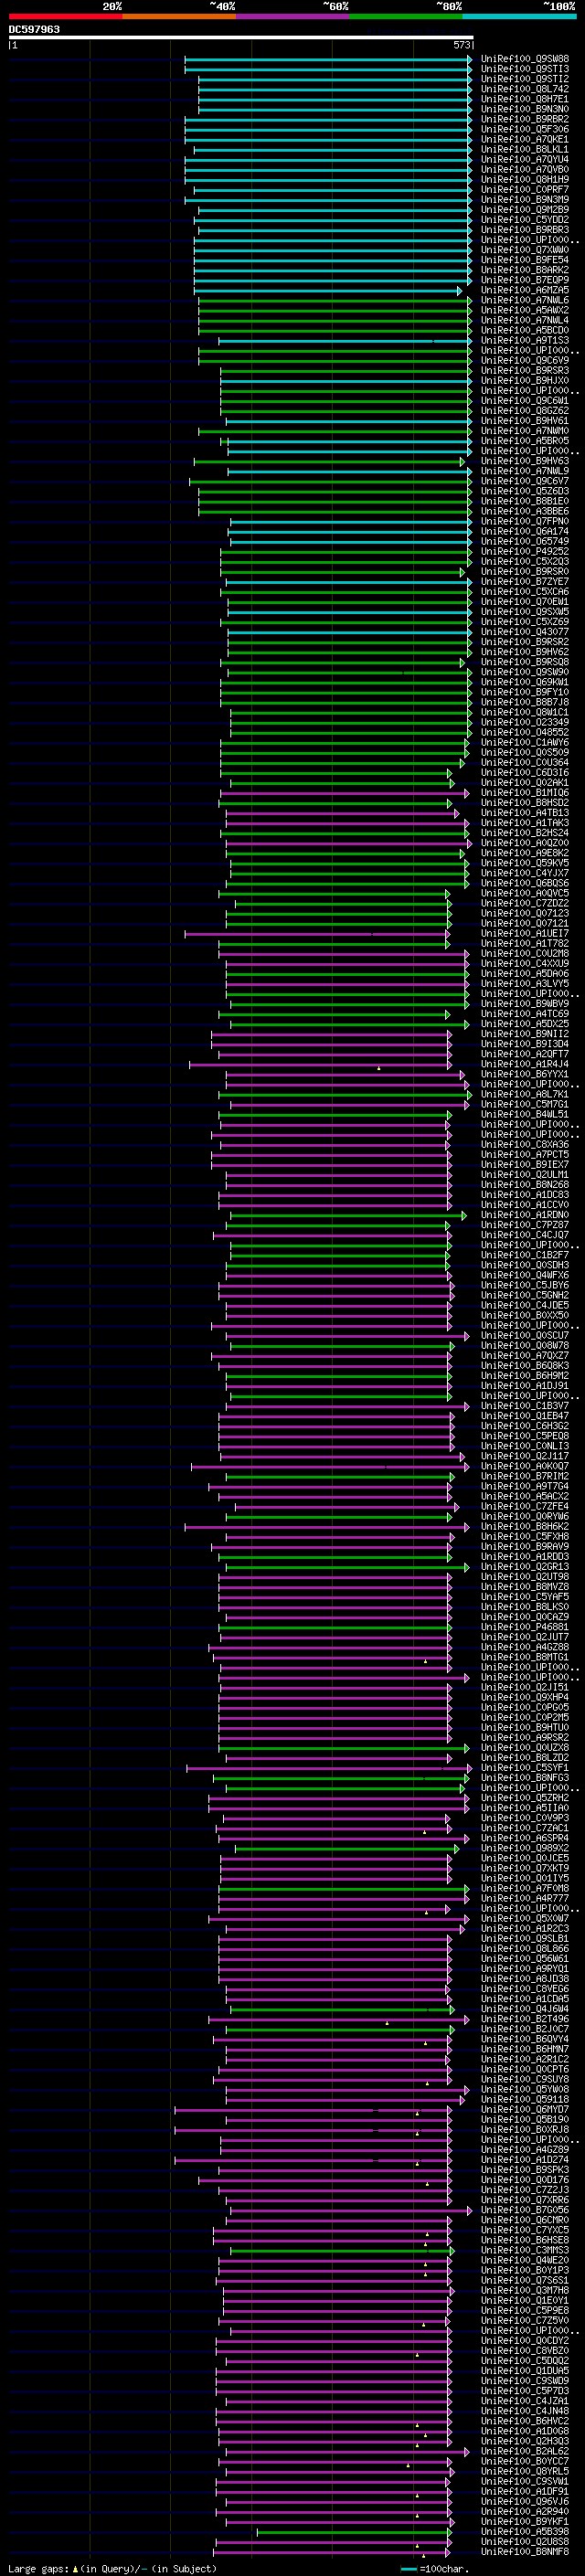Click UniRef100_A5B398 label
Image resolution: width=585 pixels, height=2576 pixels.
pyautogui.click(x=525, y=2531)
